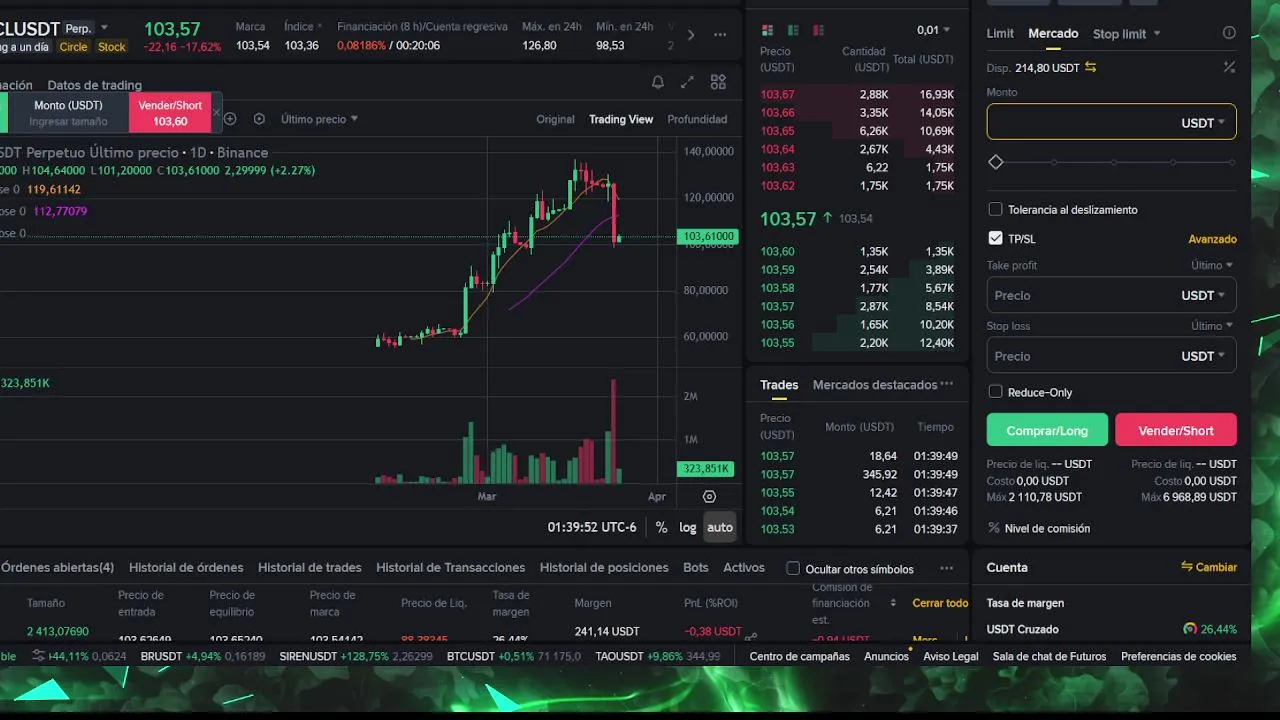This screenshot has height=720, width=1280.
Task: Open the Historial de órdenes tab
Action: pyautogui.click(x=186, y=568)
